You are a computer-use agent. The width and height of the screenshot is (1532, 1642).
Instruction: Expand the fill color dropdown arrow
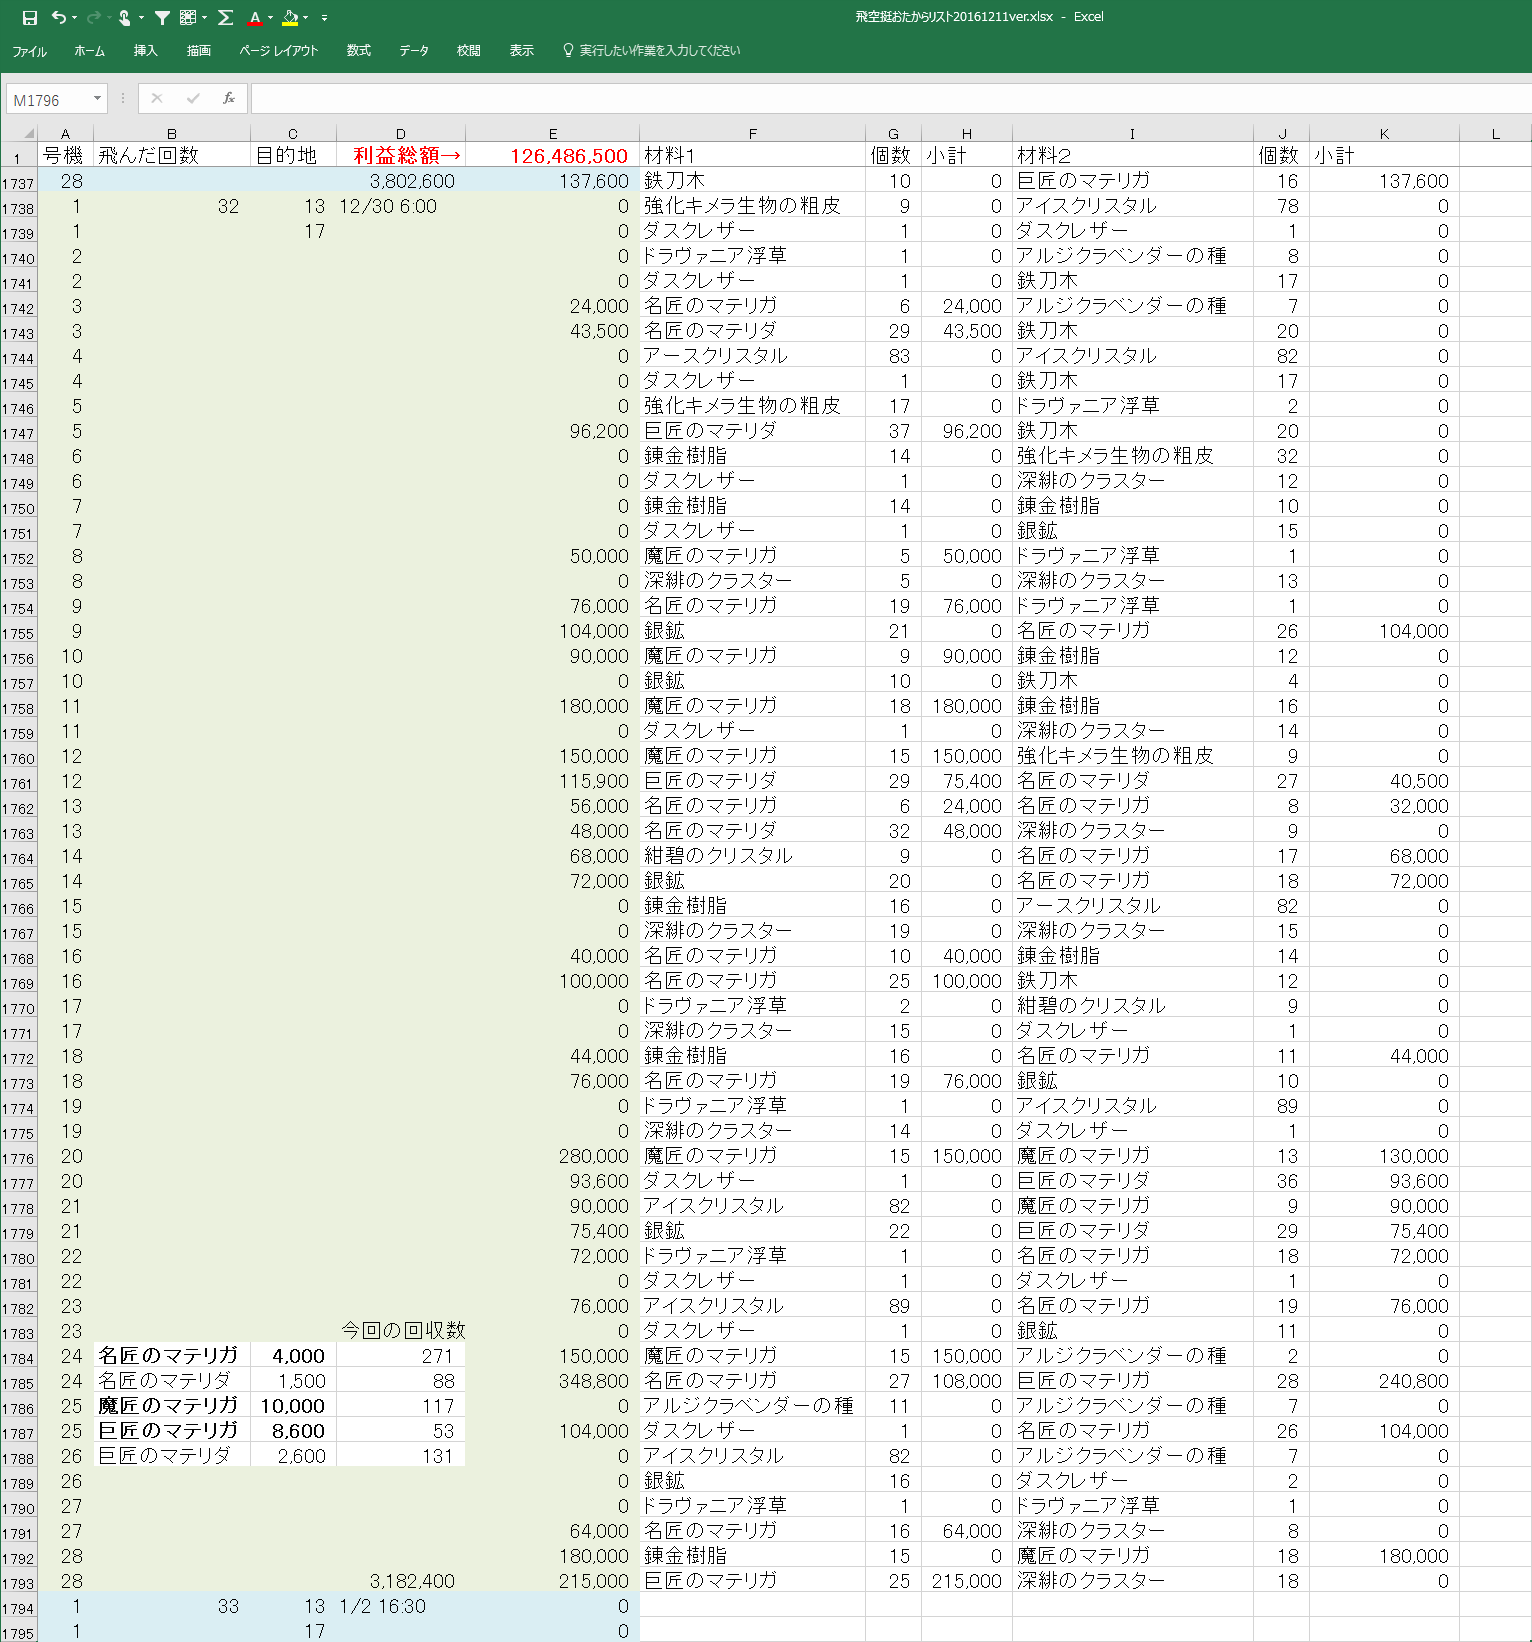click(x=305, y=18)
